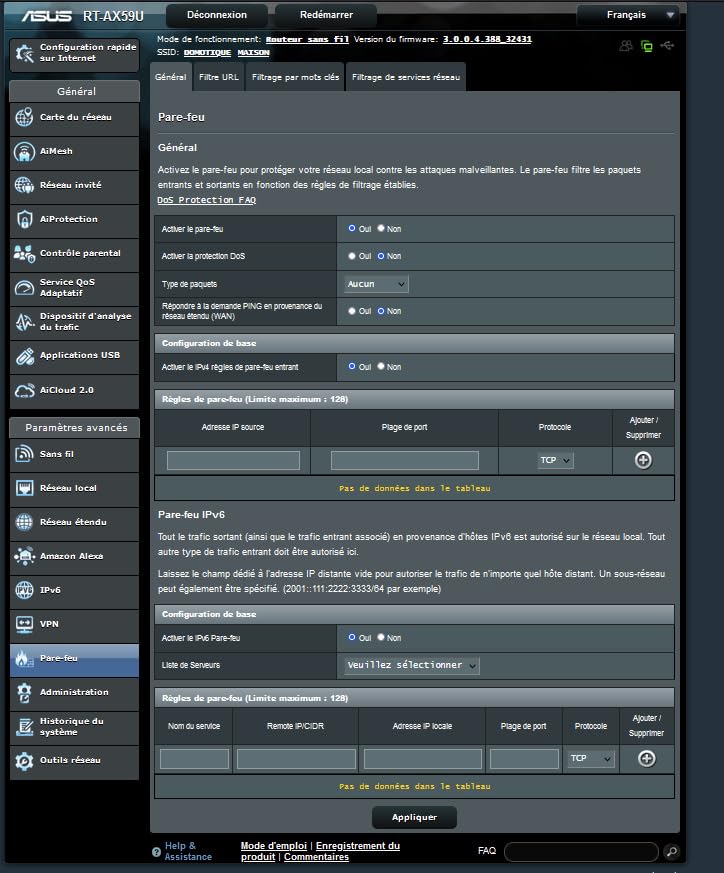Click the AiMesh sidebar icon
Screen dimensions: 724x873
point(24,152)
